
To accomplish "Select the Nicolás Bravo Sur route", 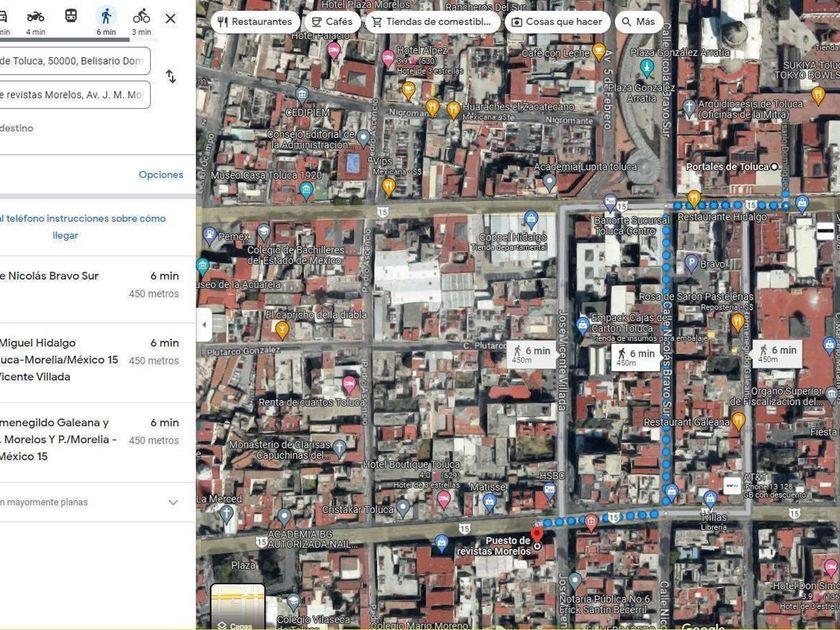I will 90,285.
